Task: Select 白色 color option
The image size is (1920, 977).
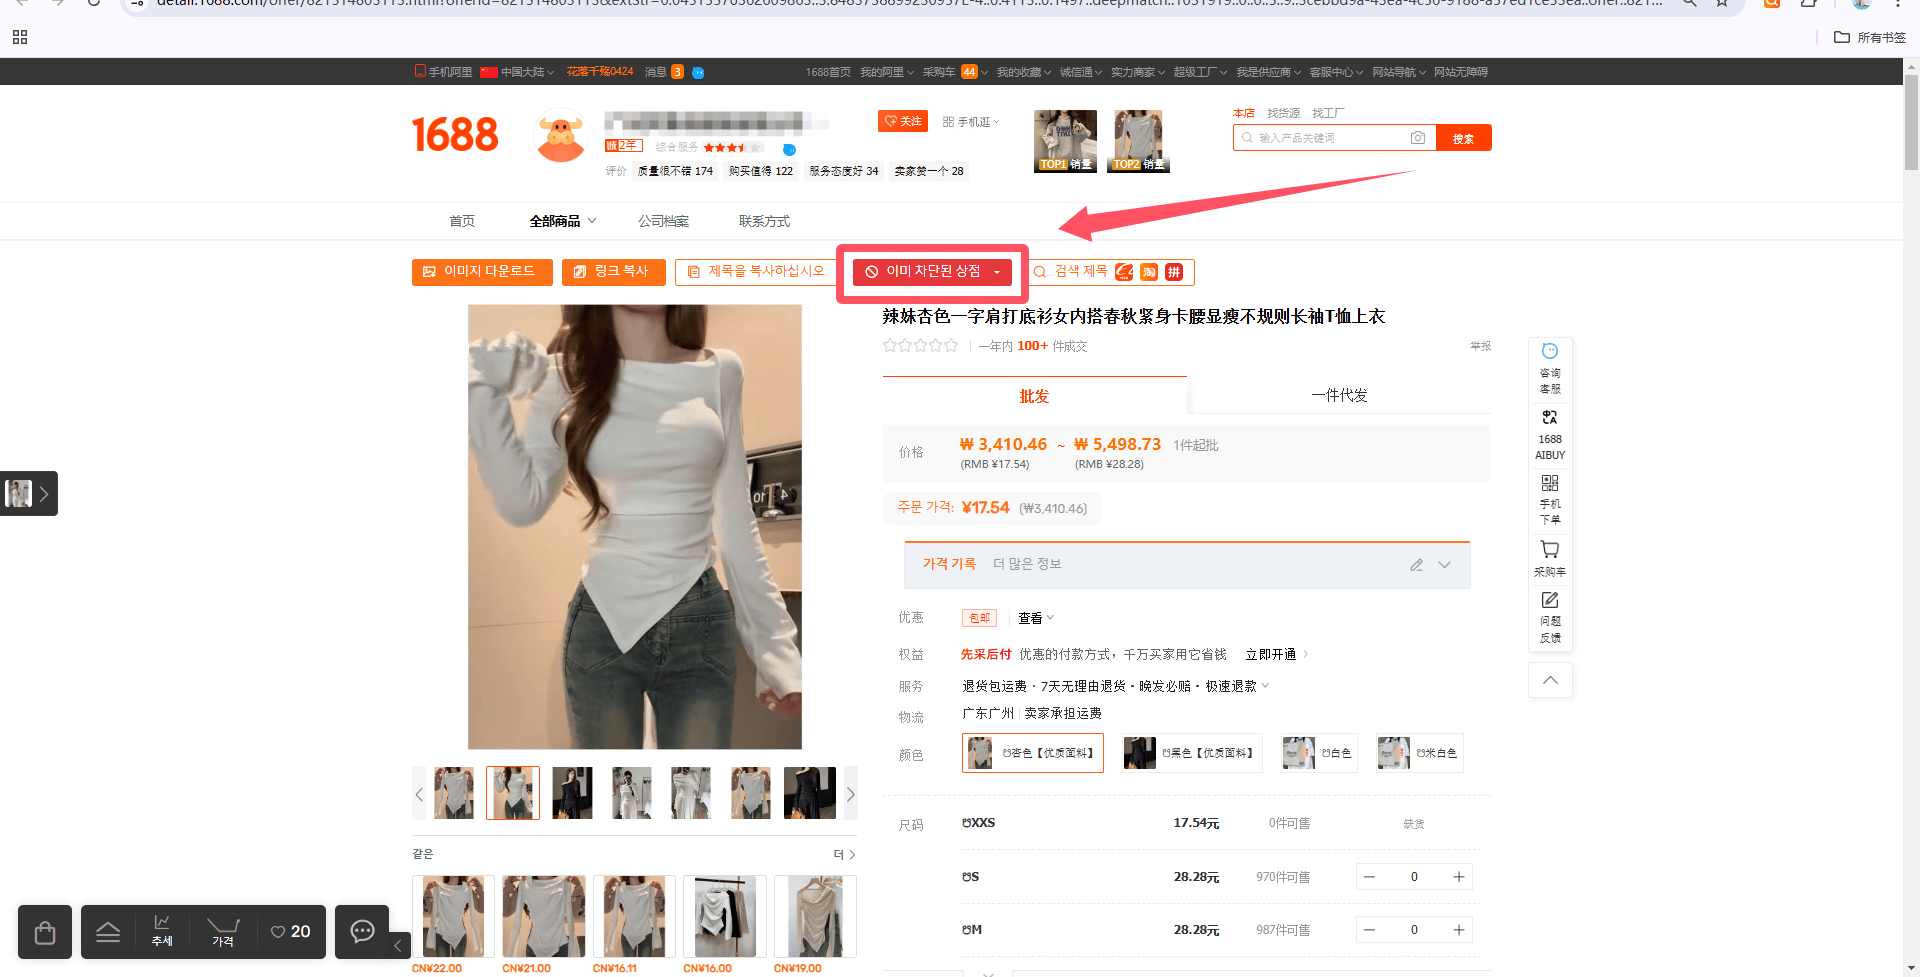Action: pos(1319,753)
